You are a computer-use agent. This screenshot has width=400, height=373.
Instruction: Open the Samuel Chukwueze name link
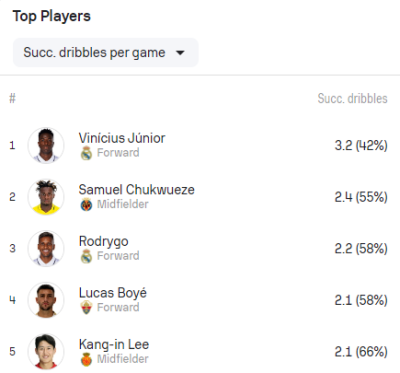click(137, 189)
